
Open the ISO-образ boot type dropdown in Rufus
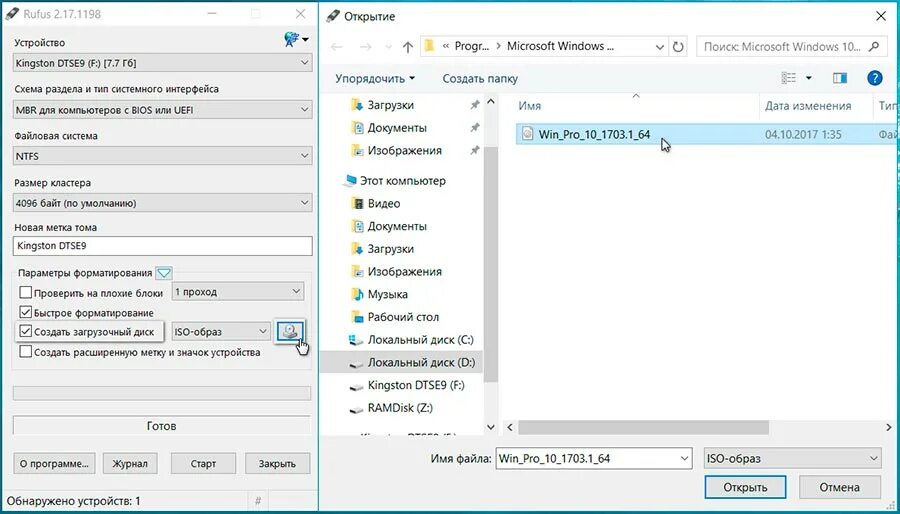point(220,331)
